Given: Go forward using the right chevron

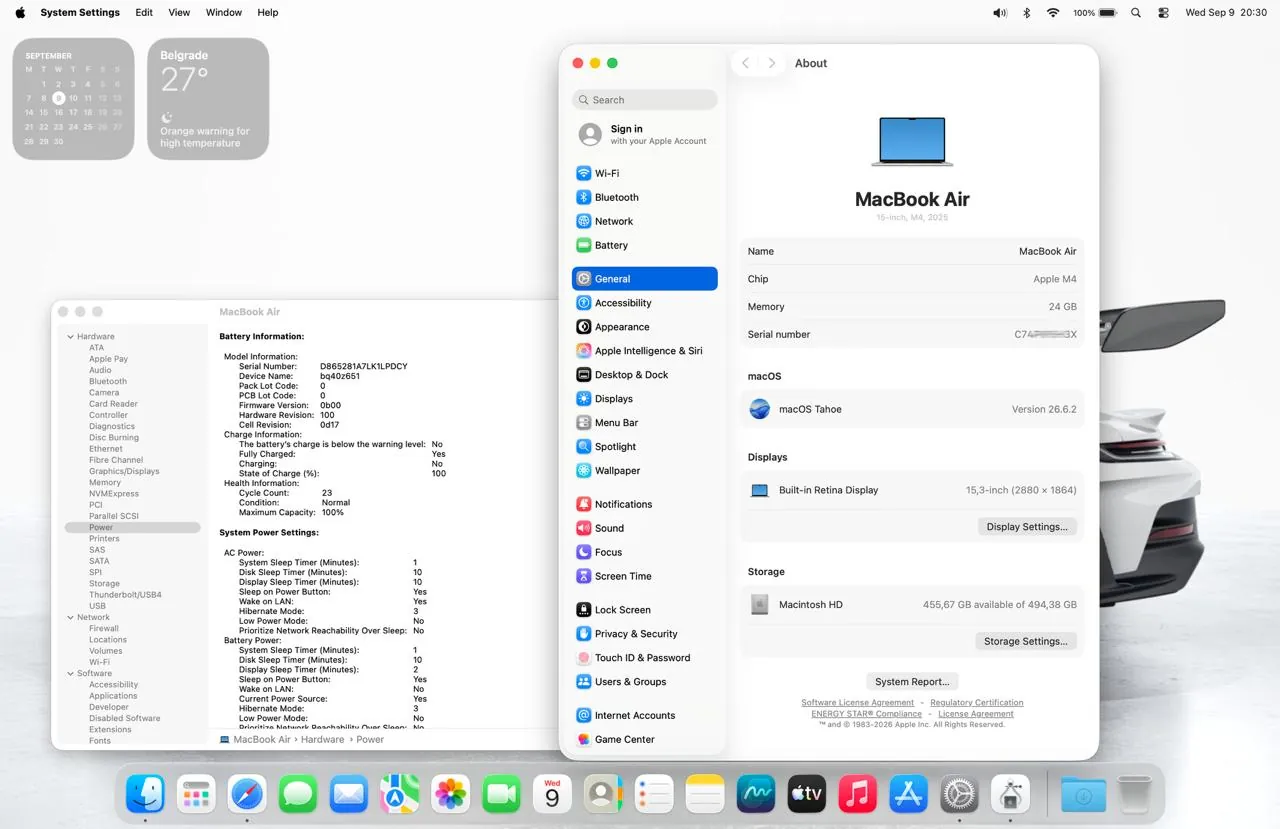Looking at the screenshot, I should (771, 63).
